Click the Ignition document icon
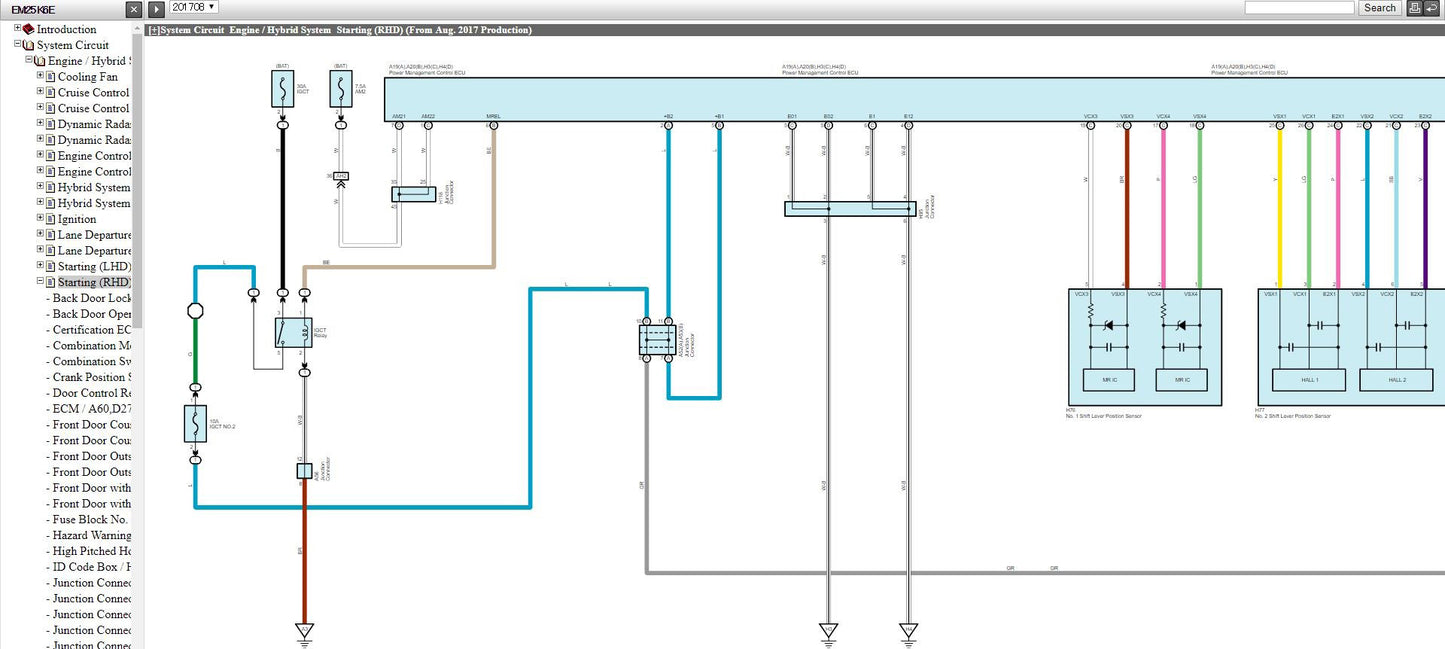The image size is (1445, 649). [x=50, y=219]
